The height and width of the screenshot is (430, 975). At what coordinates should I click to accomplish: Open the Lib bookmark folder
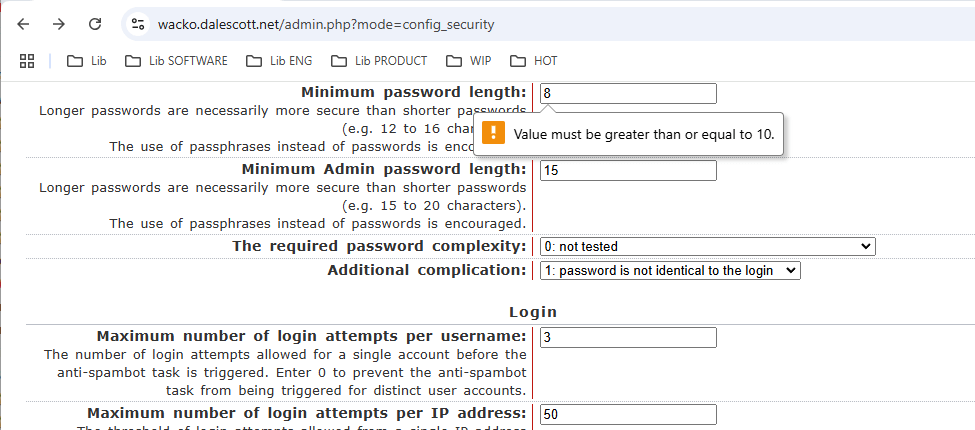(87, 61)
